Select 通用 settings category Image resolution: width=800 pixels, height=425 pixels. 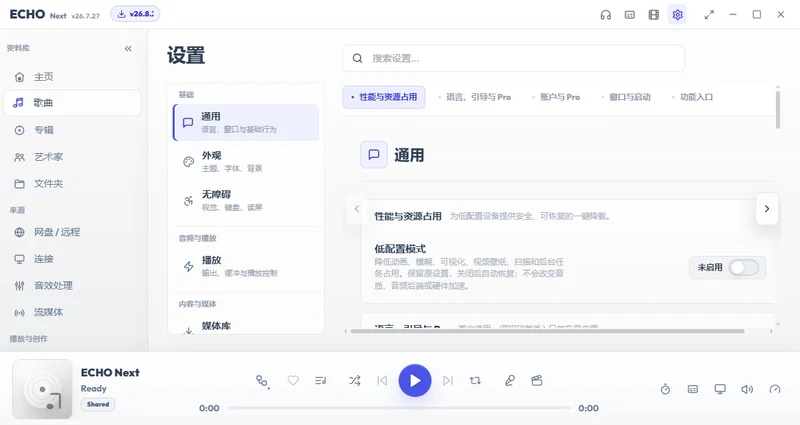[246, 122]
